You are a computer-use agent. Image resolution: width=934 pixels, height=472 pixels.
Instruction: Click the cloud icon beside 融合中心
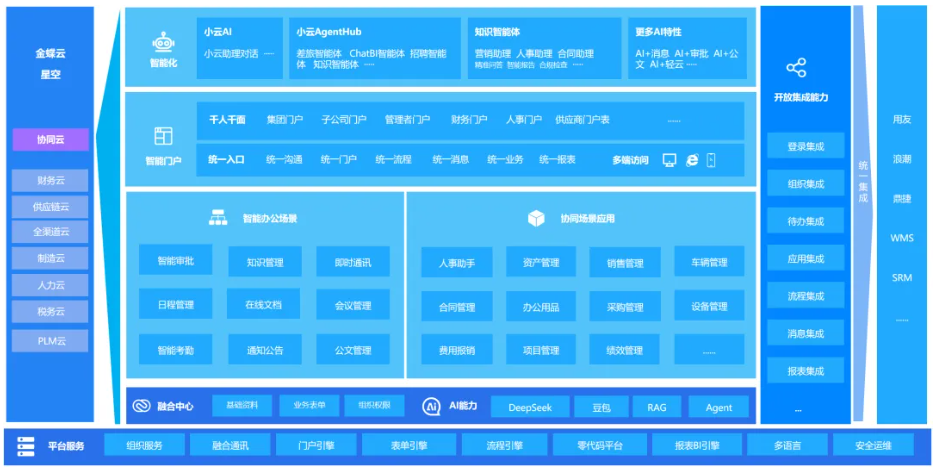point(142,406)
